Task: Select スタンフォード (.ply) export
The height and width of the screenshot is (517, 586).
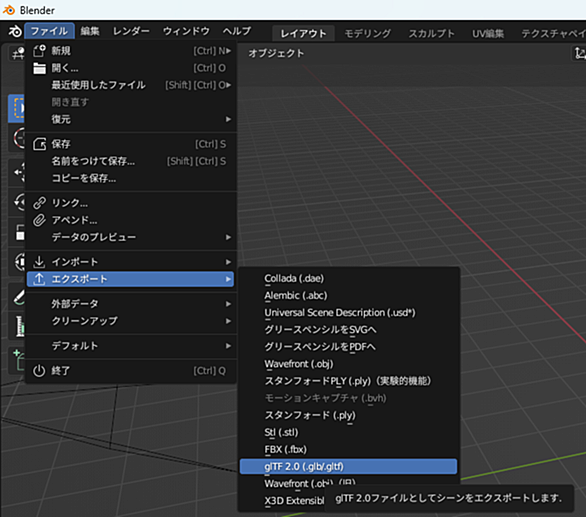Action: pos(348,415)
